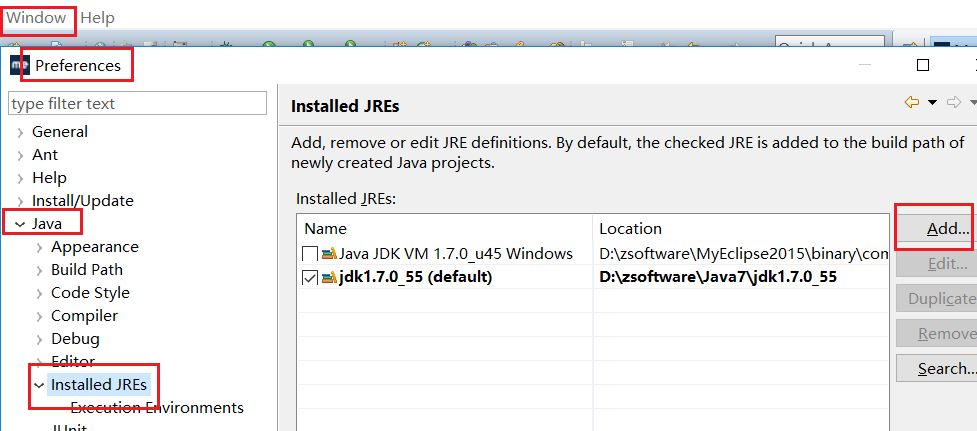This screenshot has width=977, height=431.
Task: Select Ant in the preferences tree
Action: 45,154
